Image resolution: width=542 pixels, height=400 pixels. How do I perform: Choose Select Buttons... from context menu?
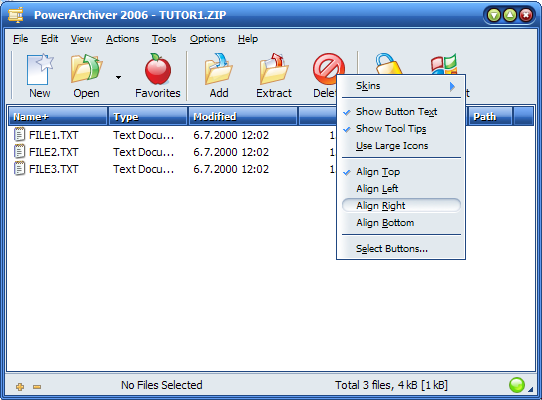click(x=401, y=249)
